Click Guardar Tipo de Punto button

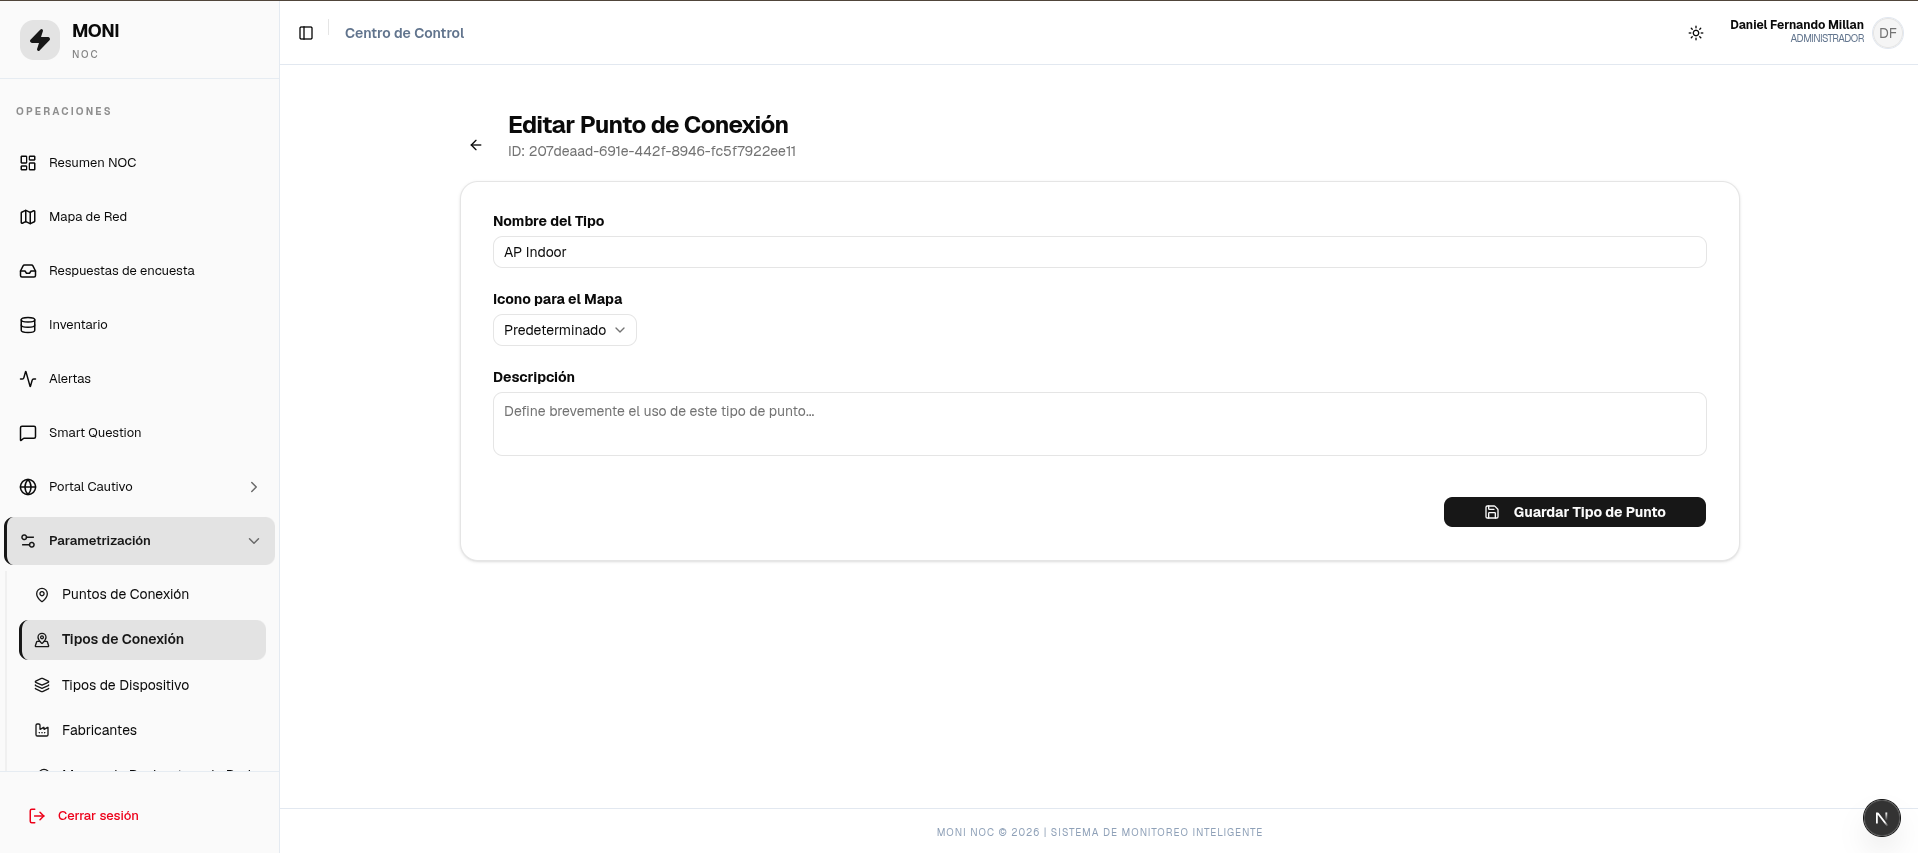[x=1575, y=512]
